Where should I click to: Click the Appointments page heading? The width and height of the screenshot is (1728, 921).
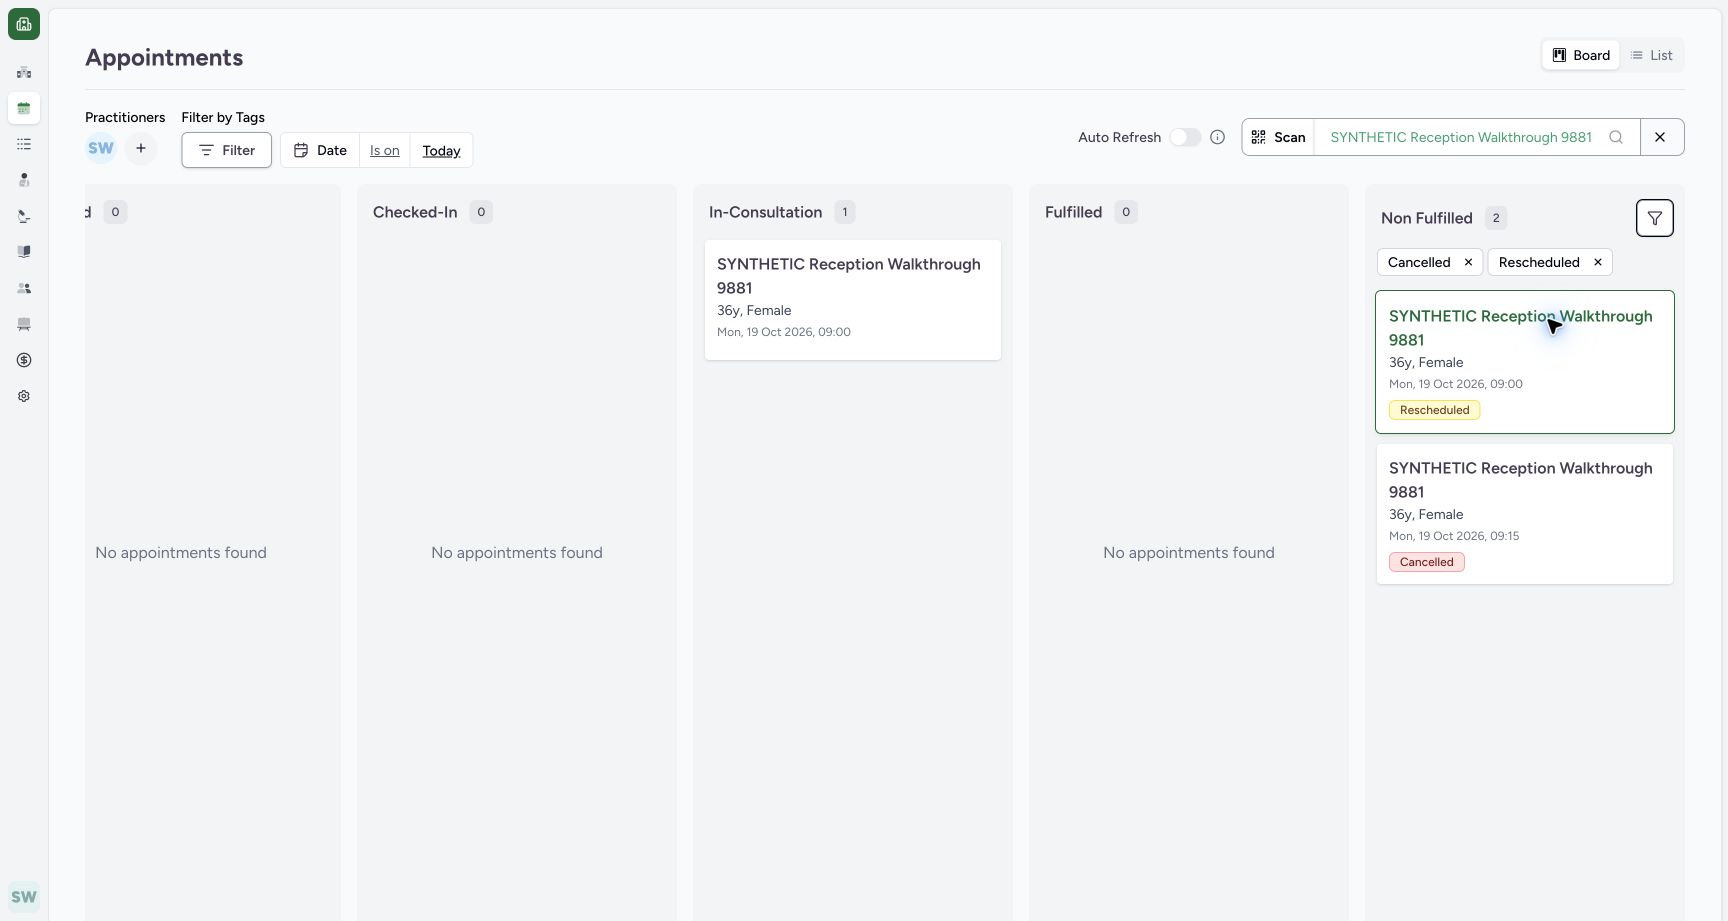164,57
